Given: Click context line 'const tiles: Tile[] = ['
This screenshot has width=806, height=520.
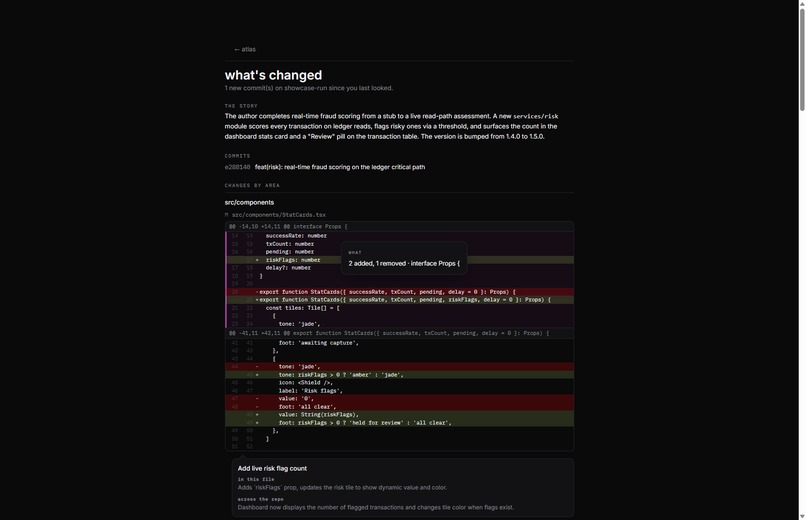Looking at the screenshot, I should pos(399,308).
